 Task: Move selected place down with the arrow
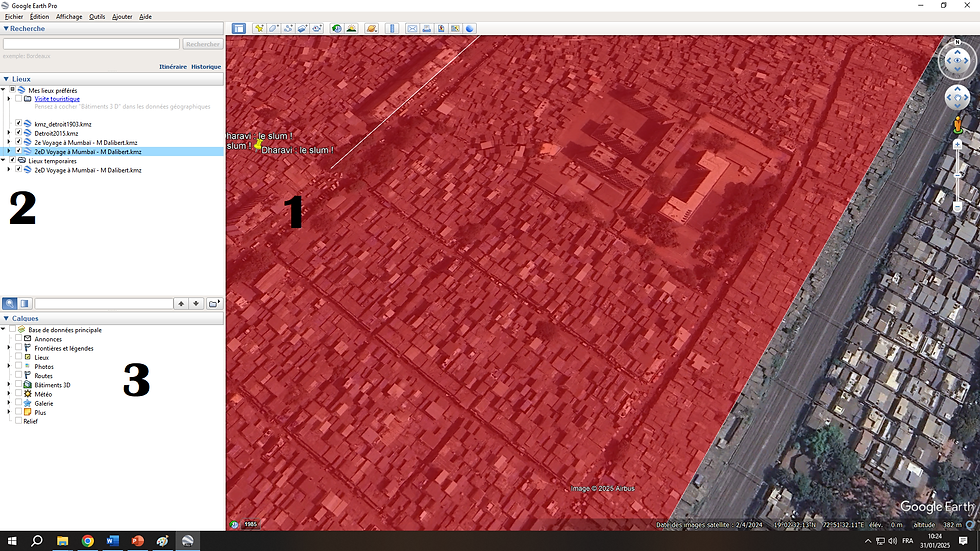click(196, 303)
